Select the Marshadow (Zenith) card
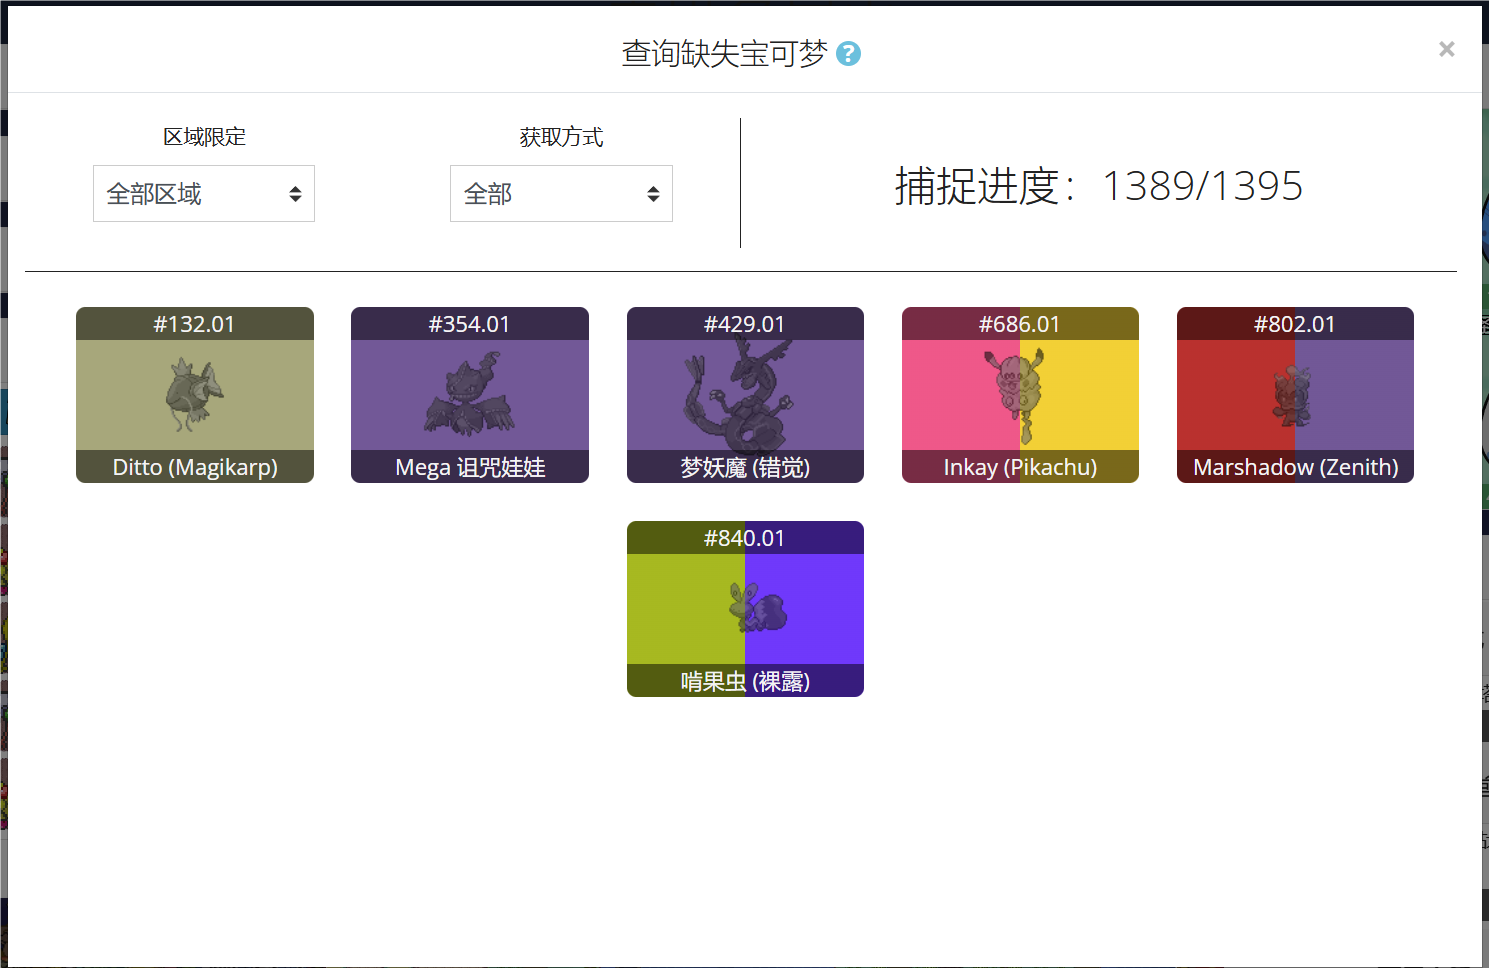 tap(1295, 395)
